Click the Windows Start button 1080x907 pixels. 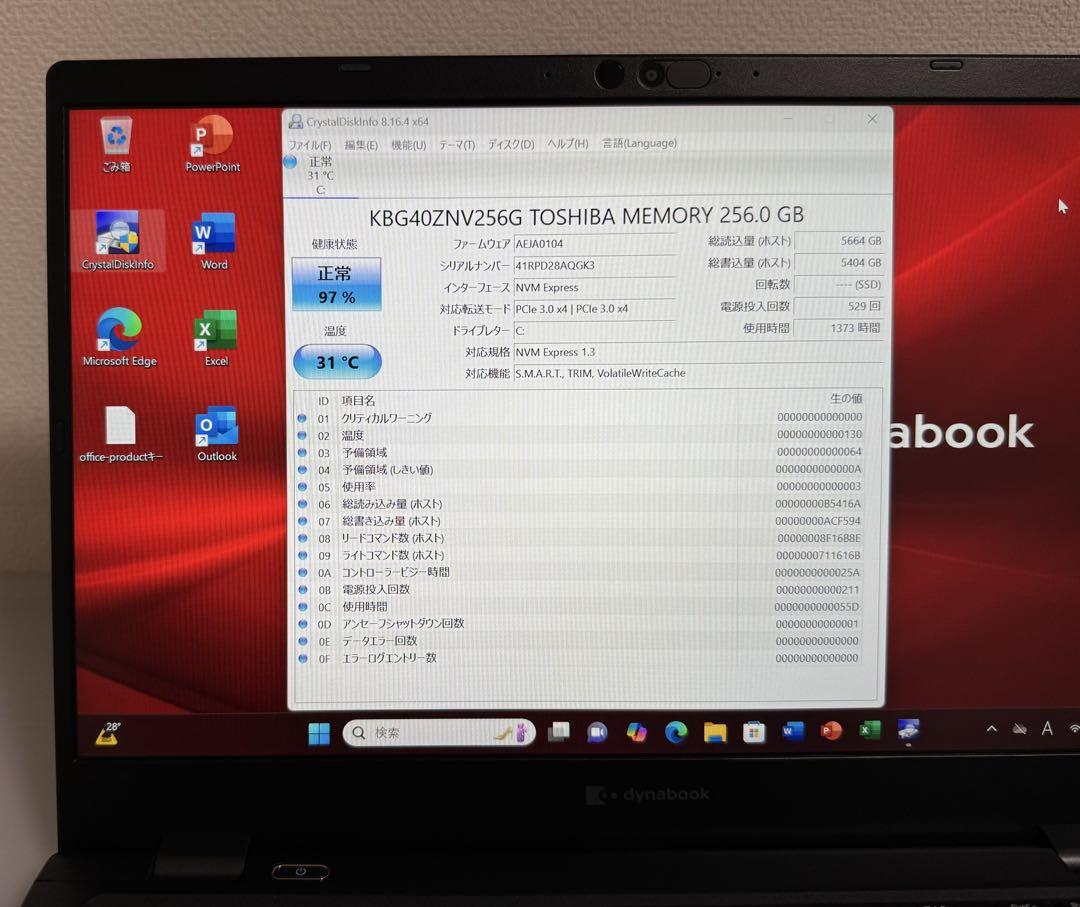(318, 733)
